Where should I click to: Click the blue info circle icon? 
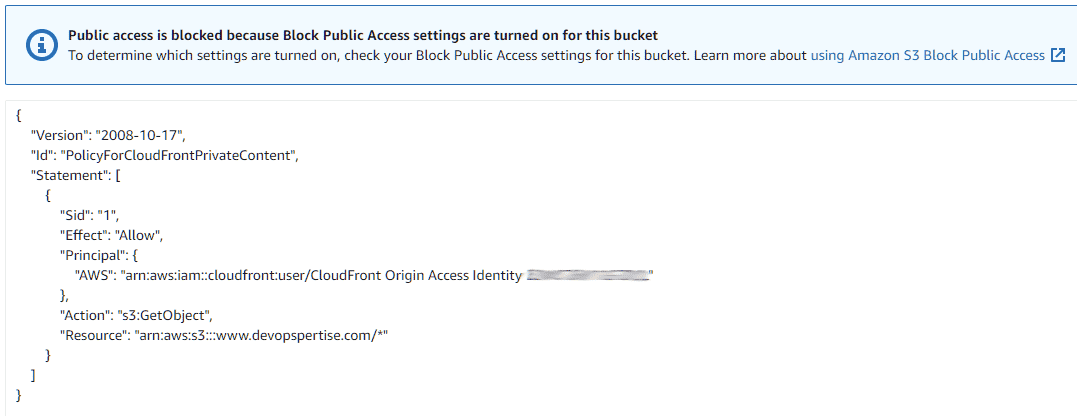click(x=42, y=45)
